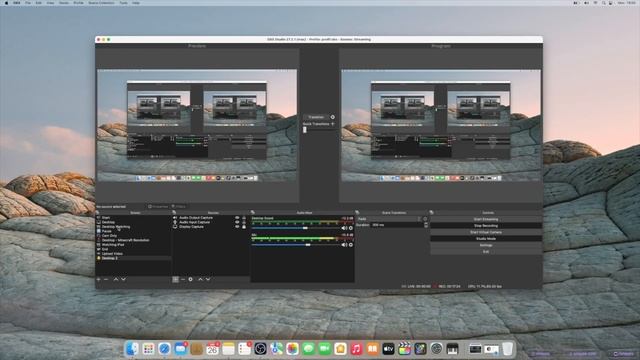Open OBS icon in the Dock
640x360 pixels.
pyautogui.click(x=260, y=349)
